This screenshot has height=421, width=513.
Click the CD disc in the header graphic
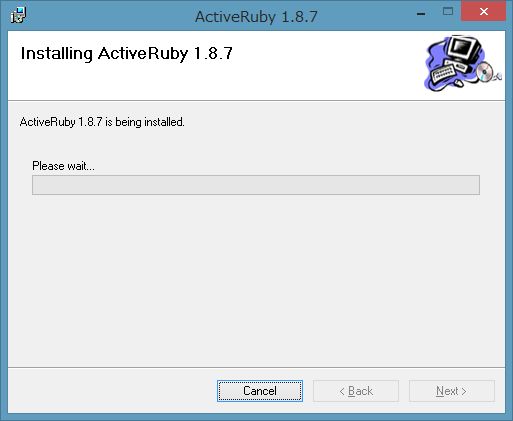[x=484, y=72]
